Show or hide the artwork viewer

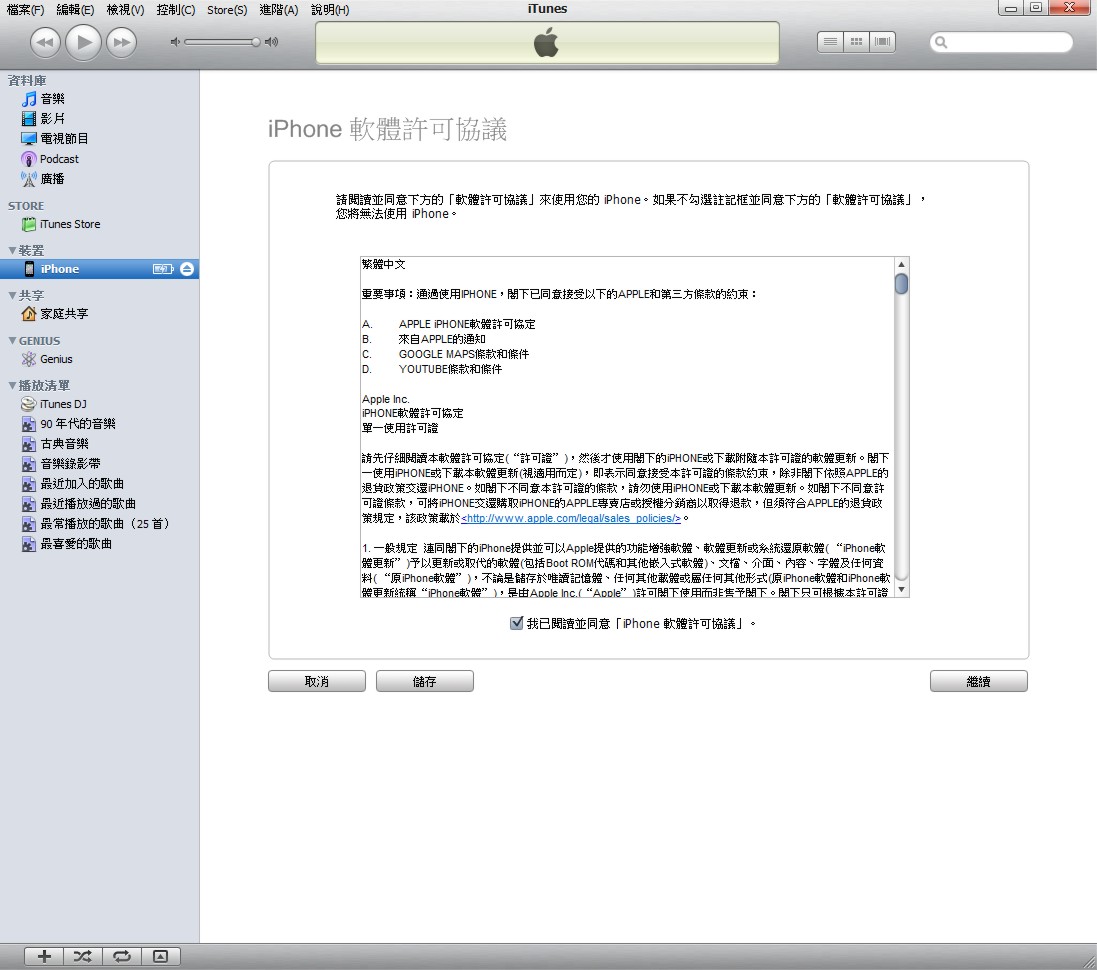pos(161,956)
